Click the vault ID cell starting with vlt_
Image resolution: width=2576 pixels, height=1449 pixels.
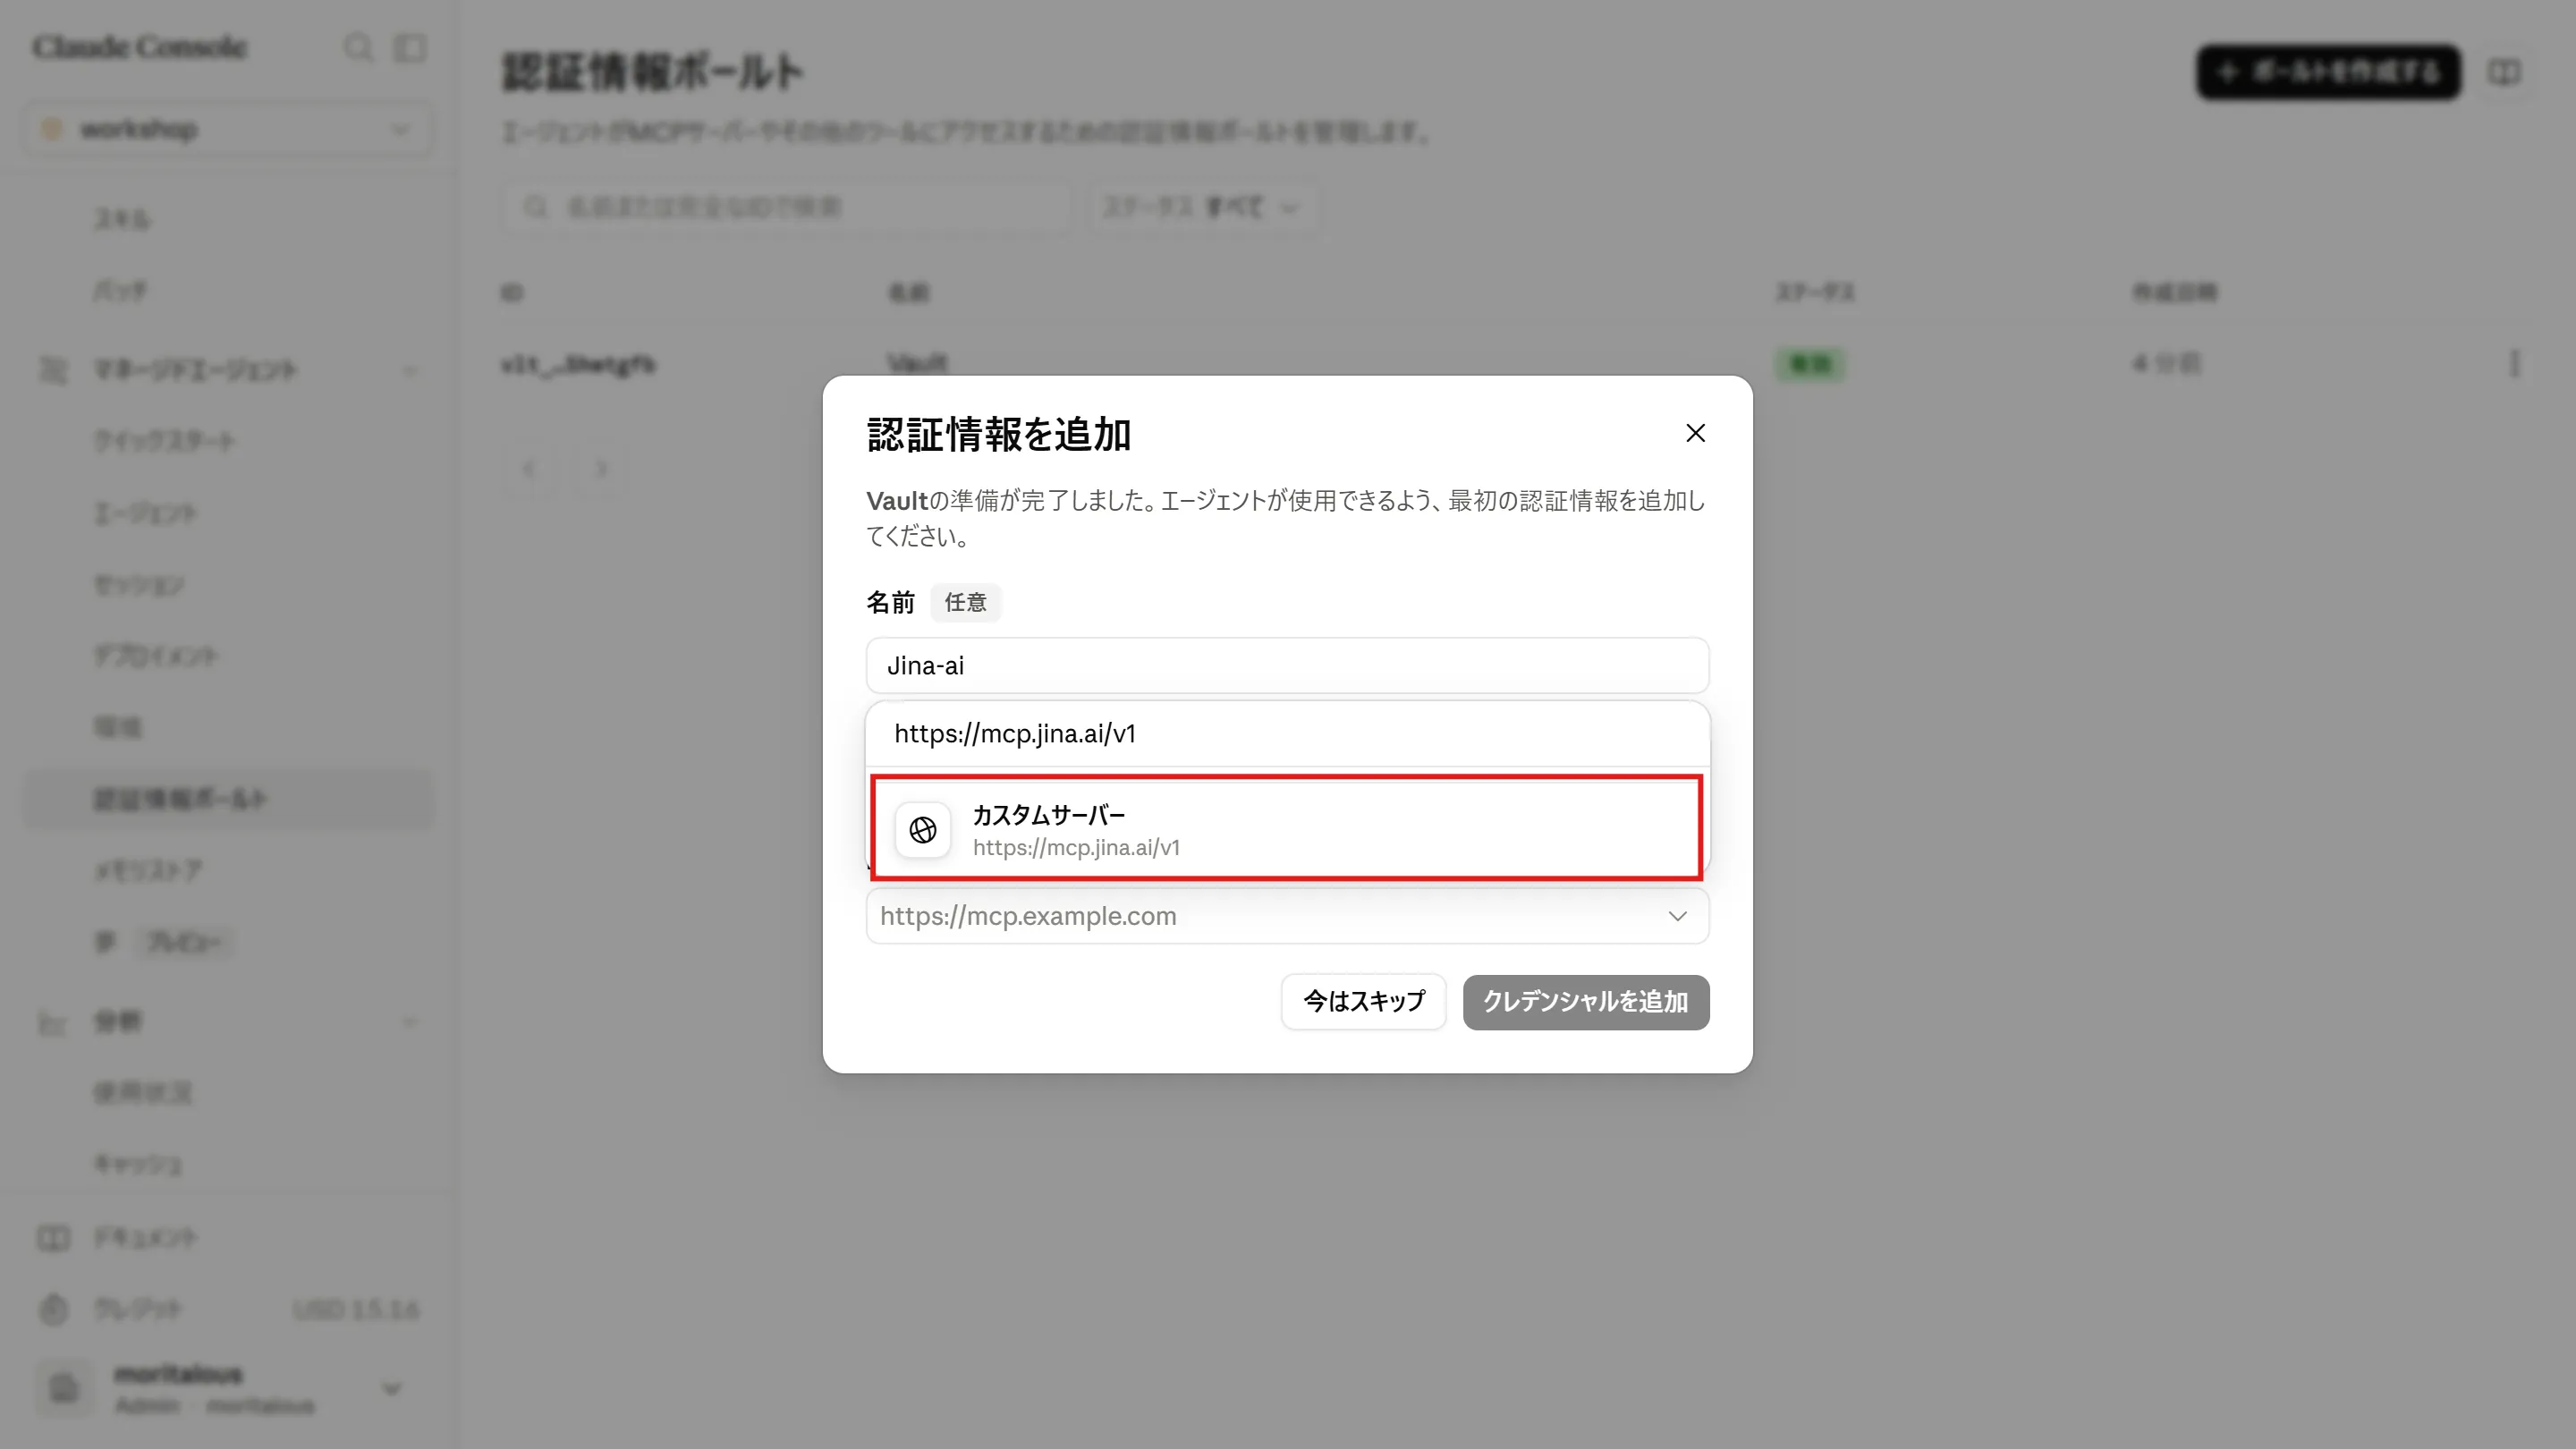point(578,365)
